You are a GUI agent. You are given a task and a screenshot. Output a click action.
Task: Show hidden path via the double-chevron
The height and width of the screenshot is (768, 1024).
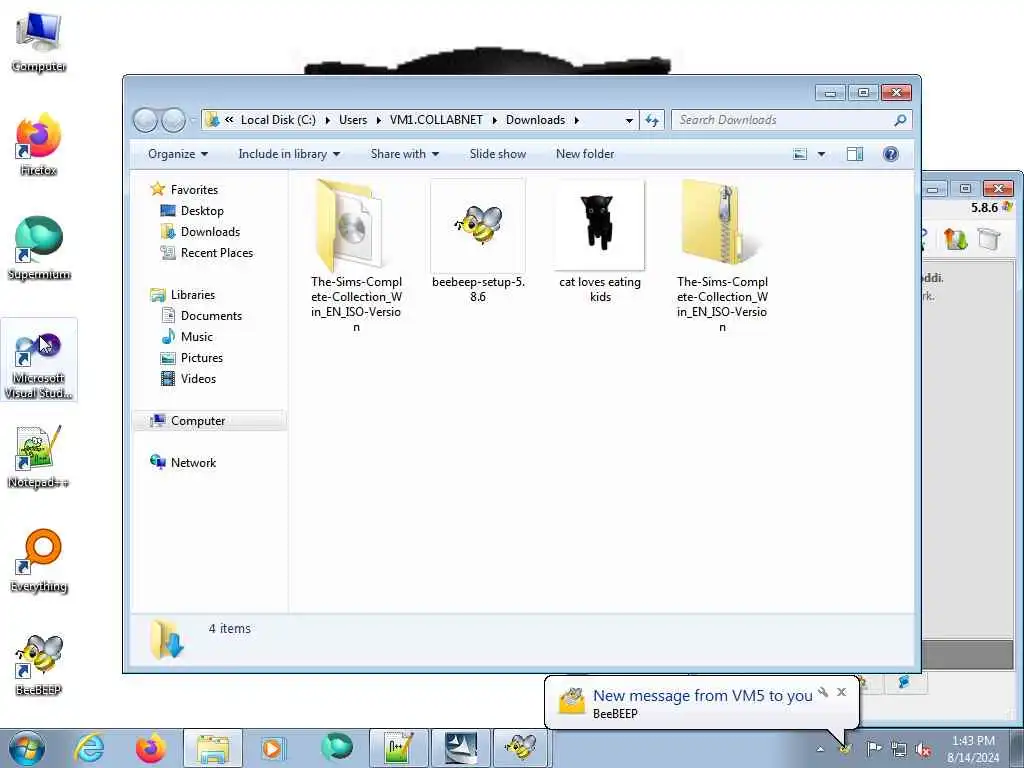pos(229,120)
